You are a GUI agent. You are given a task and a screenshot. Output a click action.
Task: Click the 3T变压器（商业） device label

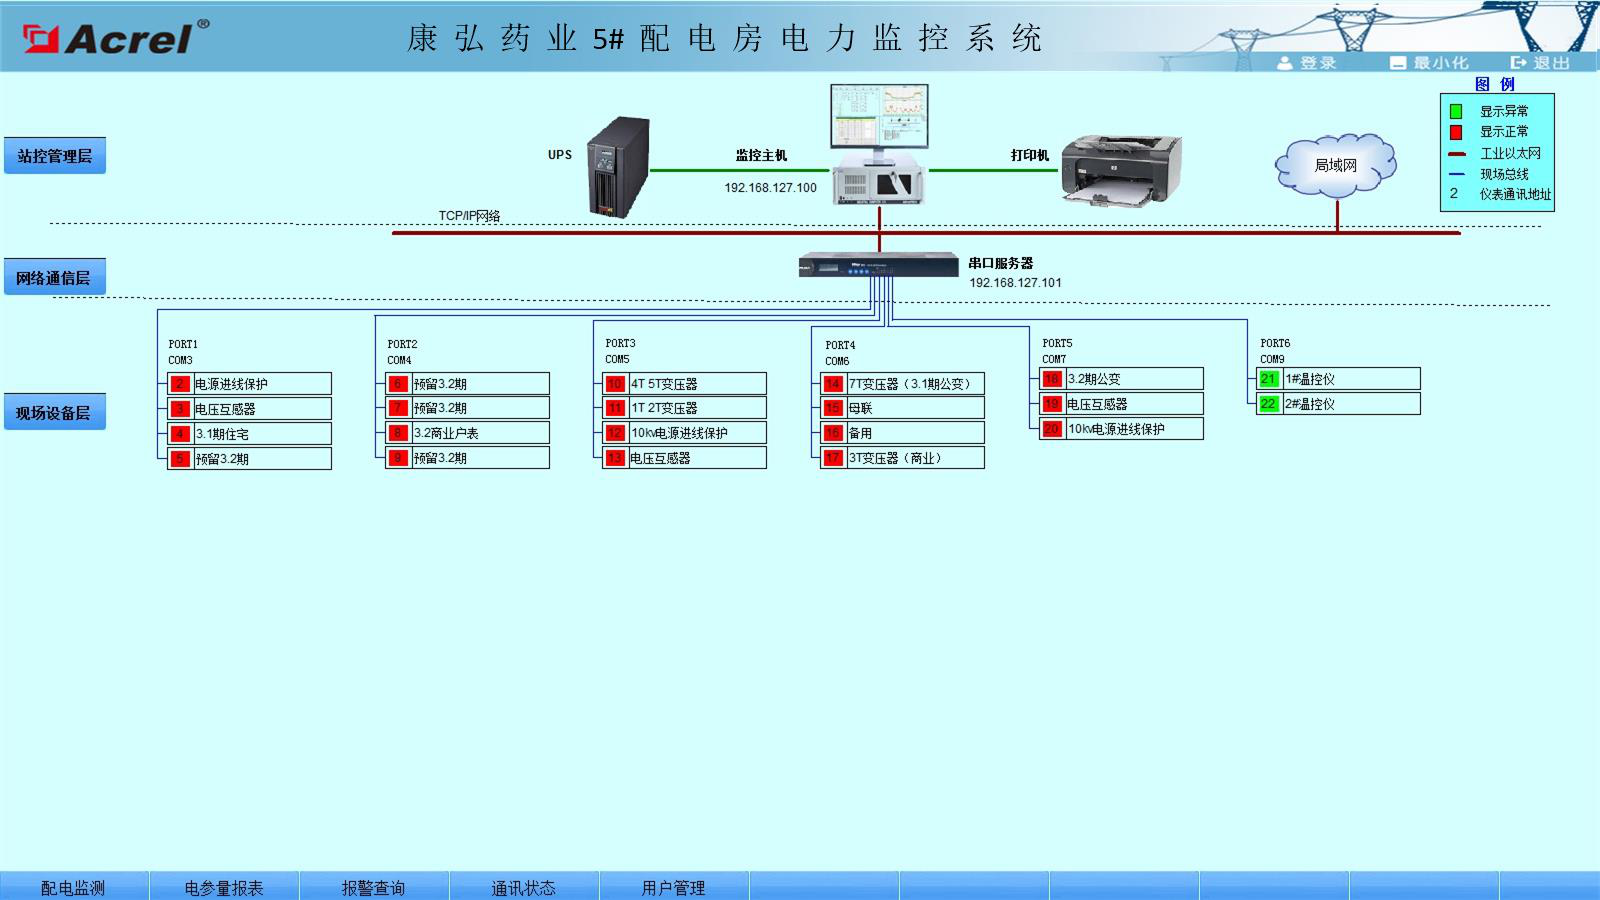tap(895, 458)
